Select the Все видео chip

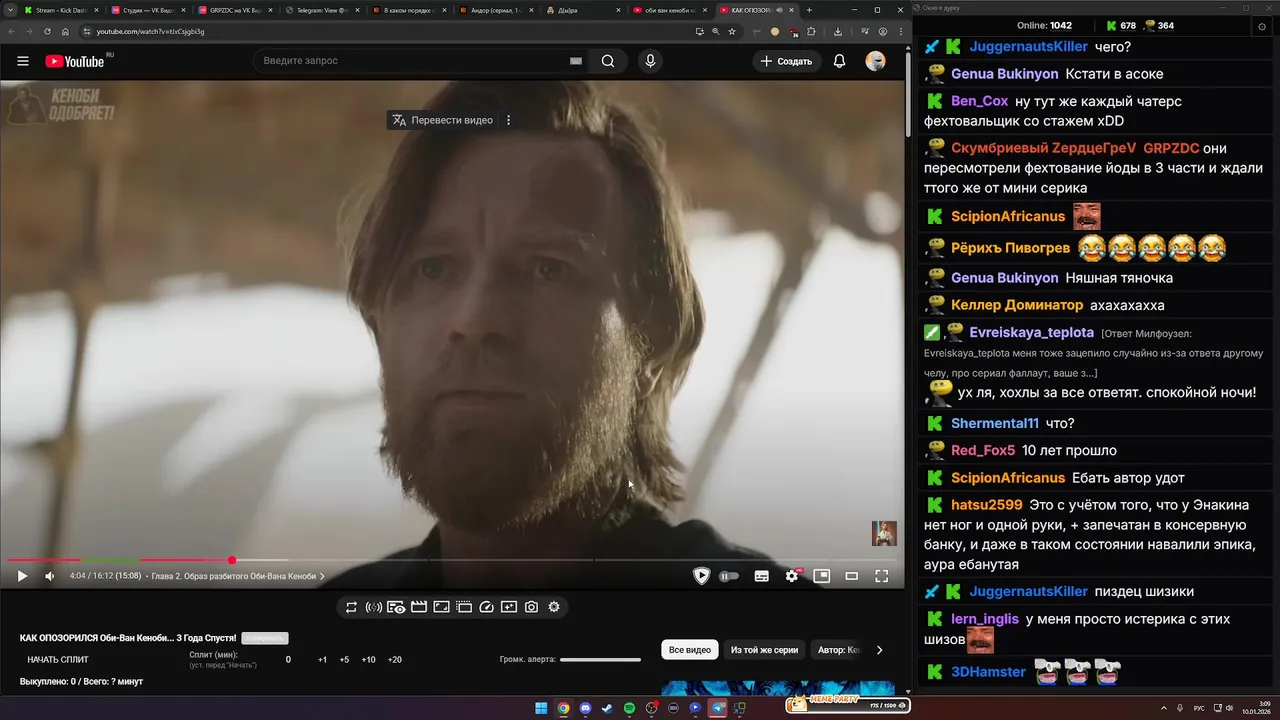tap(690, 650)
